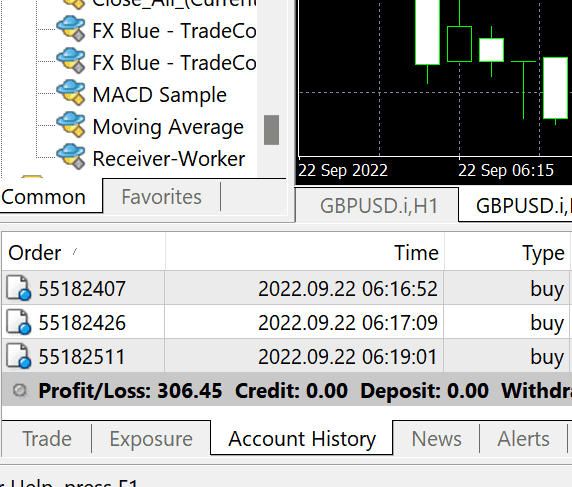Click the Deposit: 0.00 summary text
572x487 pixels.
point(424,391)
